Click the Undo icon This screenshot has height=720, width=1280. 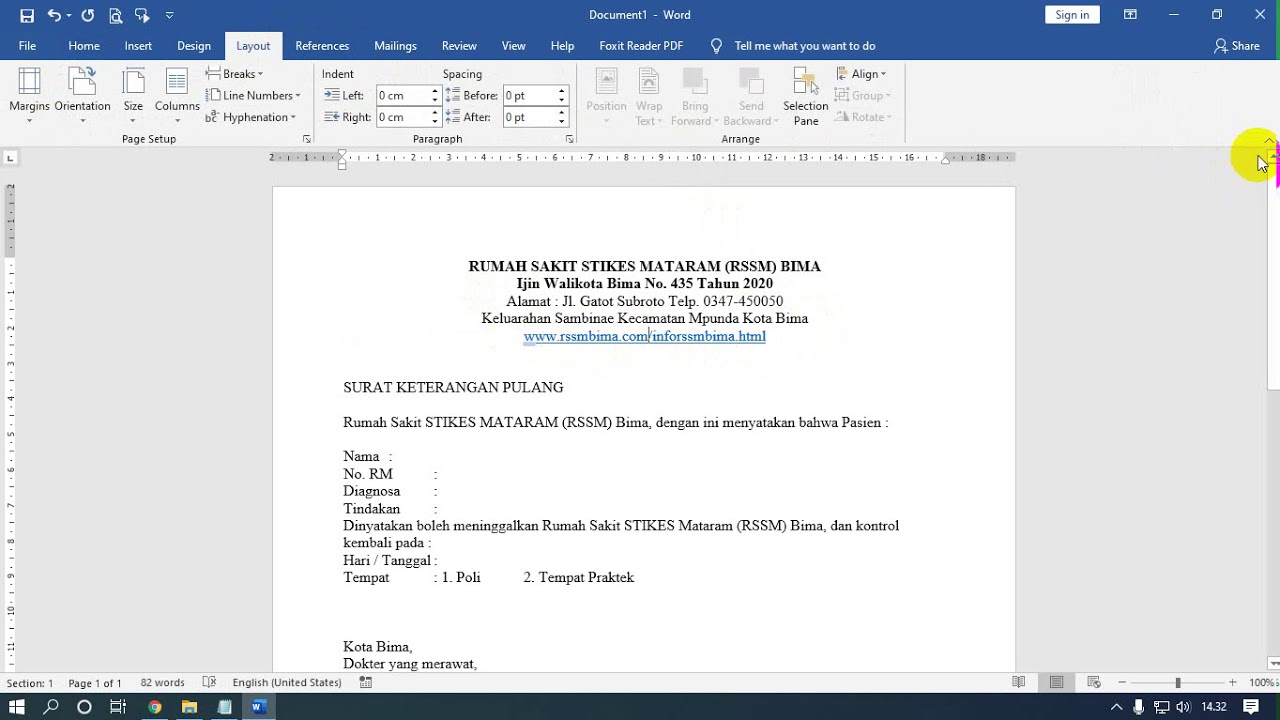[54, 15]
